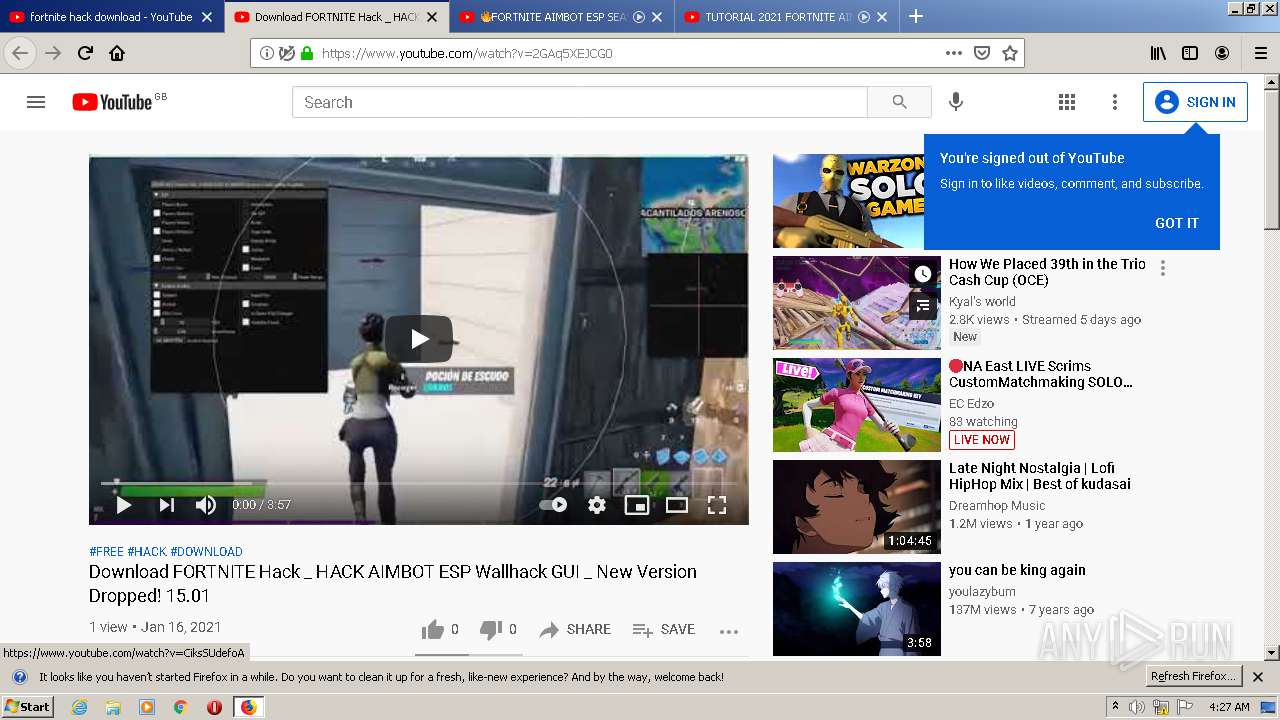The height and width of the screenshot is (720, 1280).
Task: Go to the Firefox home page
Action: pyautogui.click(x=117, y=53)
